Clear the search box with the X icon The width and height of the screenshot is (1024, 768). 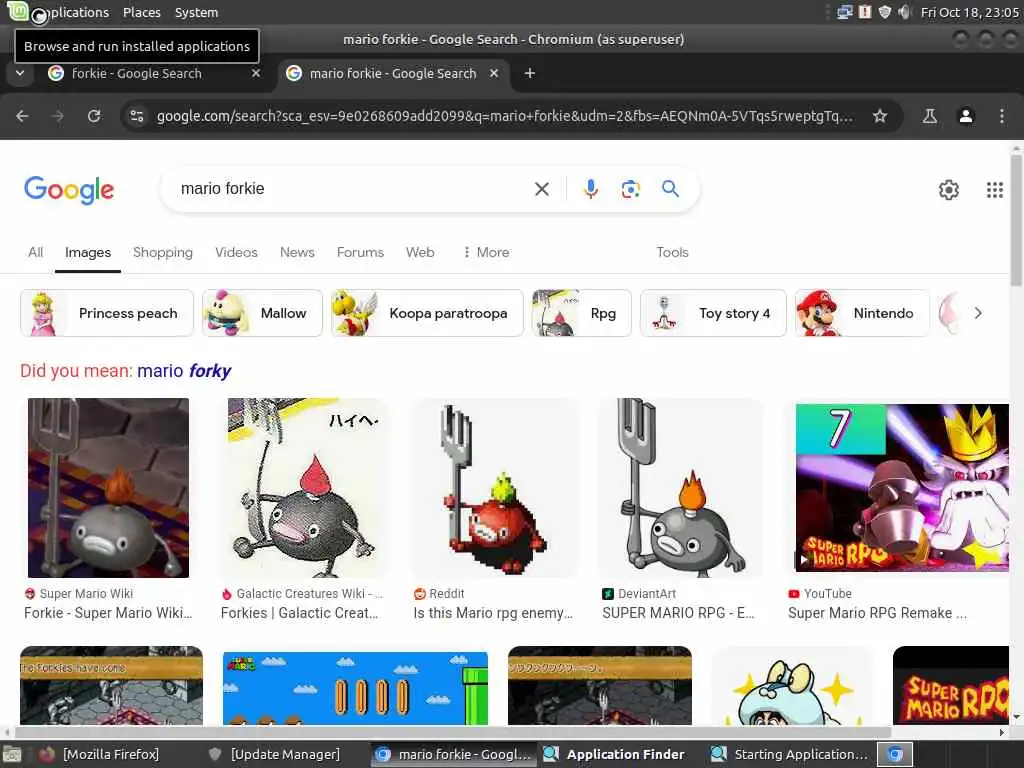tap(541, 189)
